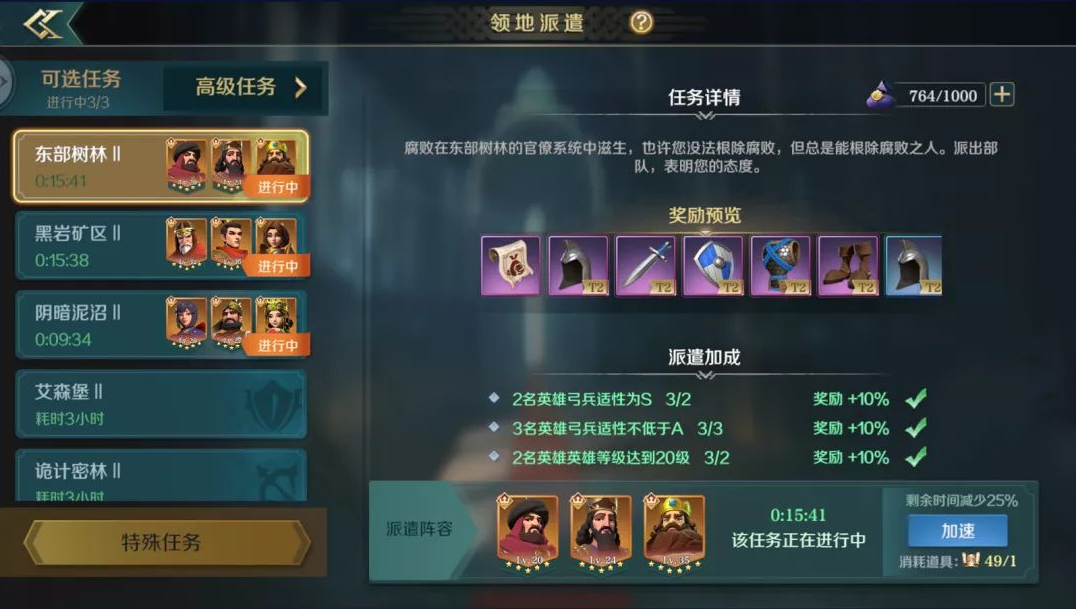Select the scroll reward icon

click(510, 266)
